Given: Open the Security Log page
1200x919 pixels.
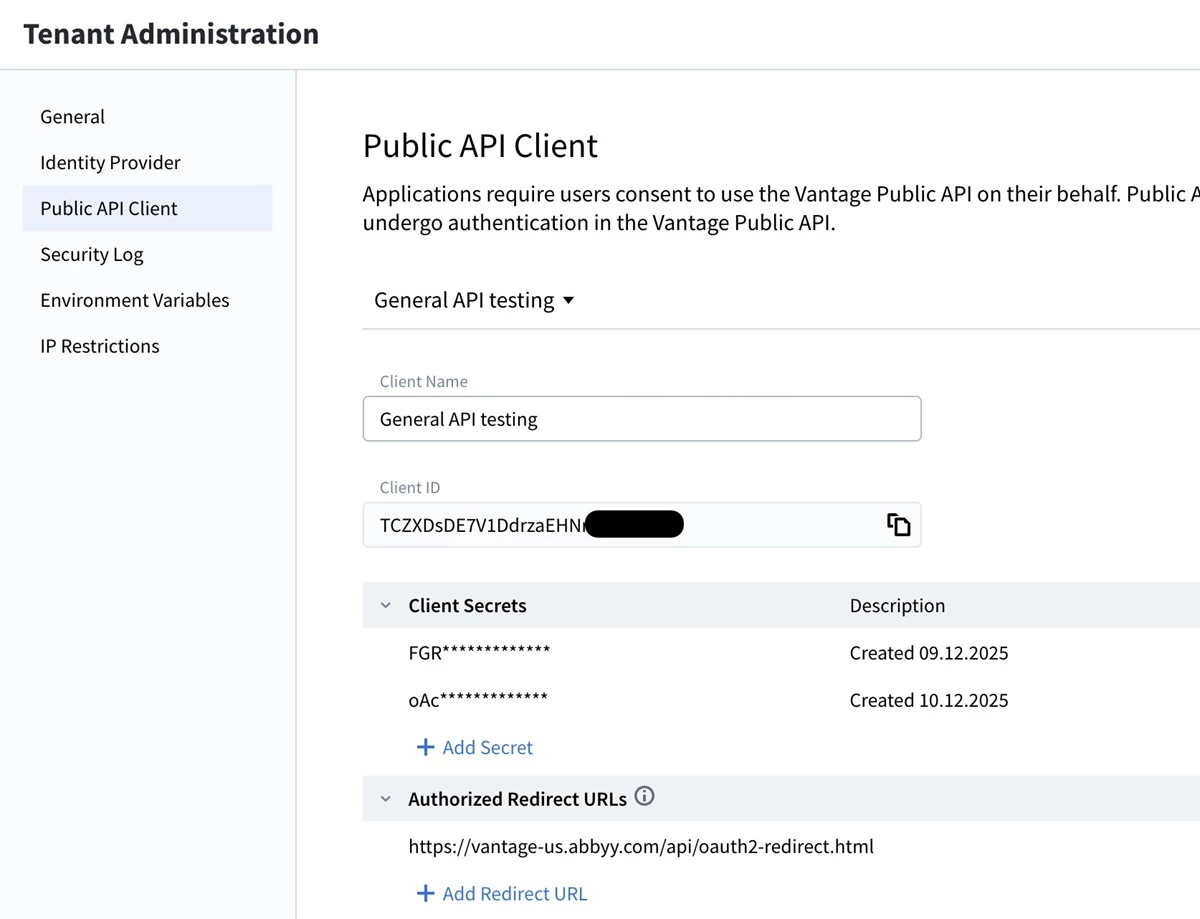Looking at the screenshot, I should [x=92, y=254].
